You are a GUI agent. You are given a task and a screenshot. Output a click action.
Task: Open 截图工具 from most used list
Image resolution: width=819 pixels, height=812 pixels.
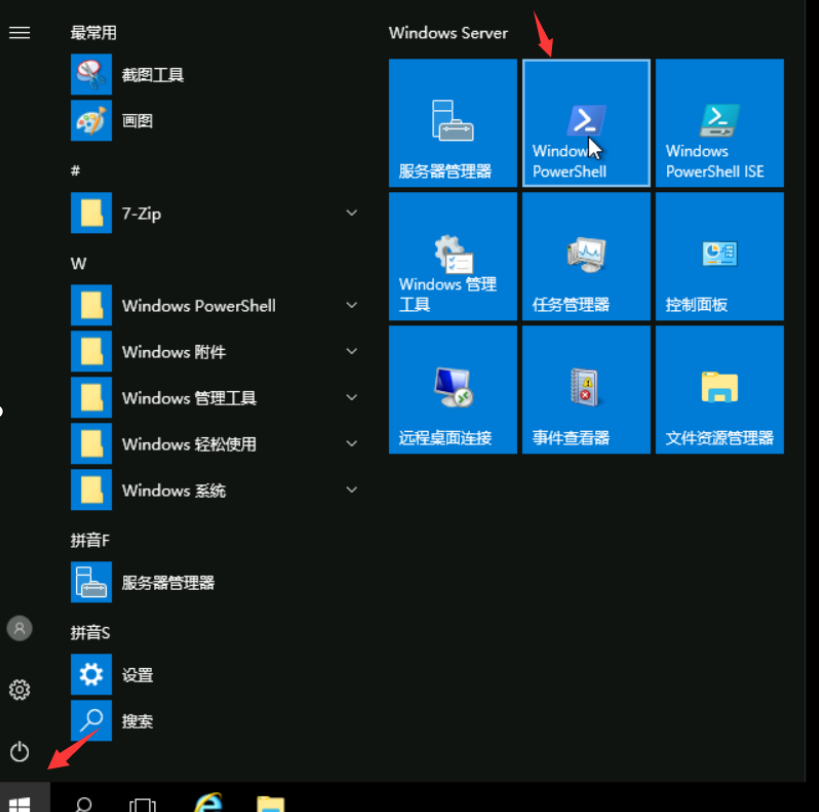pos(214,74)
